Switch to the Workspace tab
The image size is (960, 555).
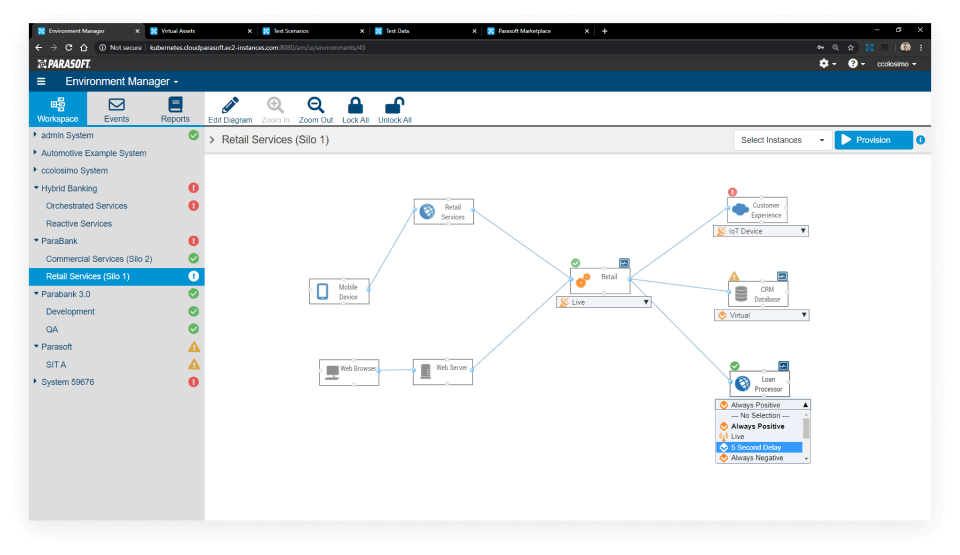pos(58,109)
